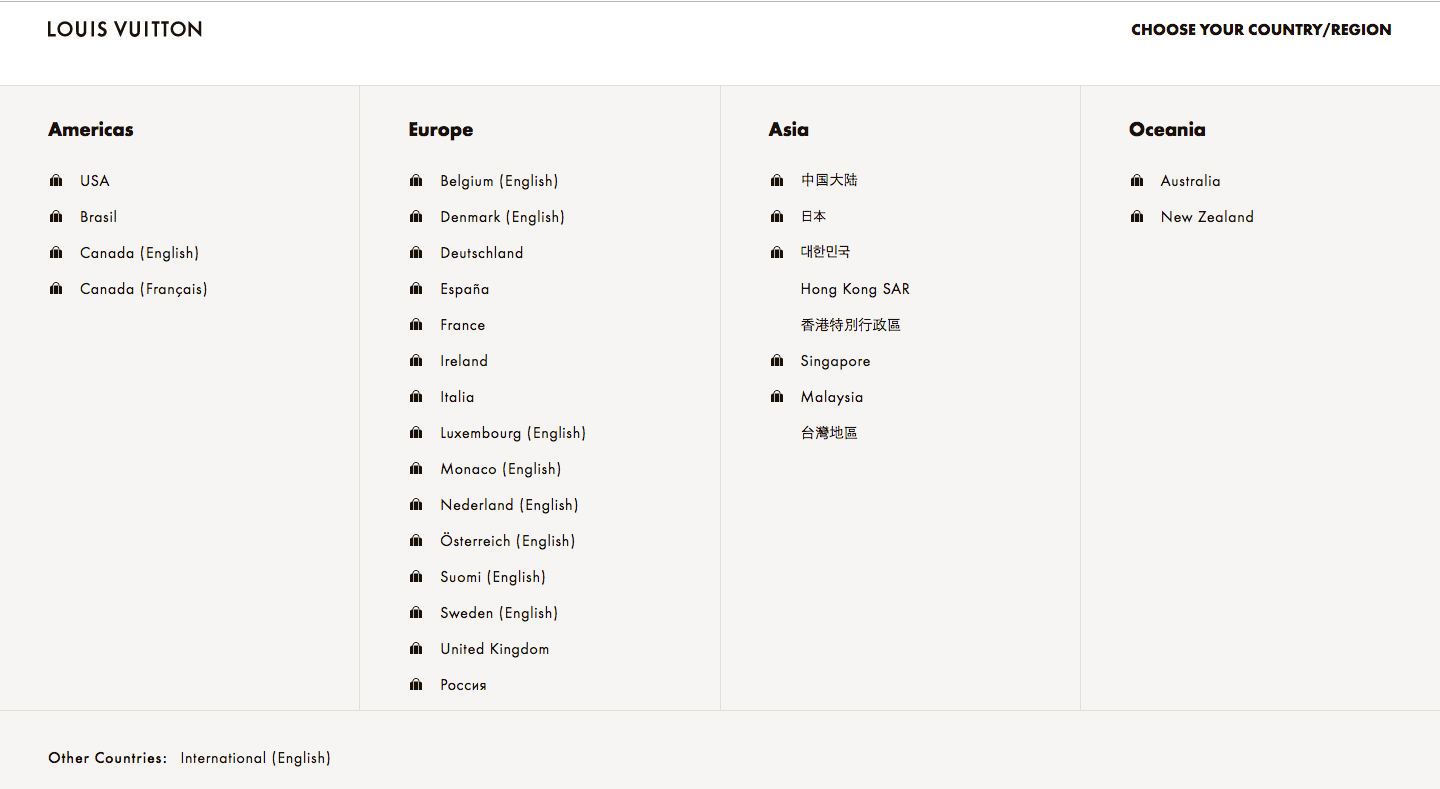Select Denmark (English) link
Screen dimensions: 1440x789
[502, 217]
